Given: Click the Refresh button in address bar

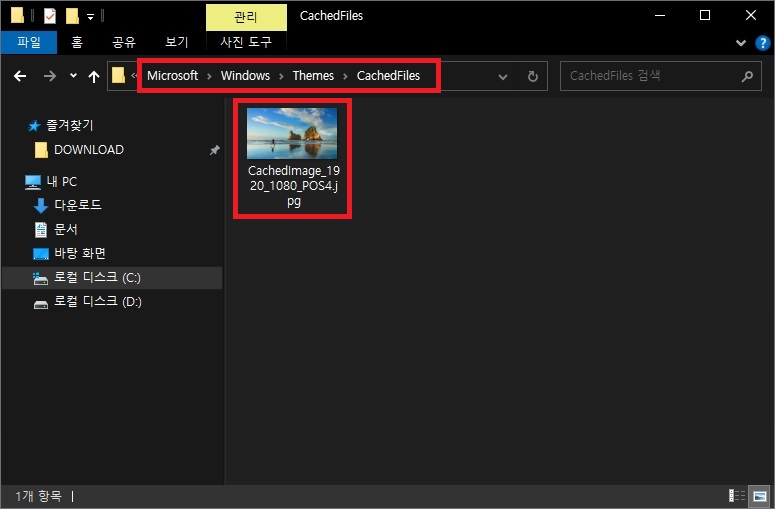Looking at the screenshot, I should pos(533,76).
